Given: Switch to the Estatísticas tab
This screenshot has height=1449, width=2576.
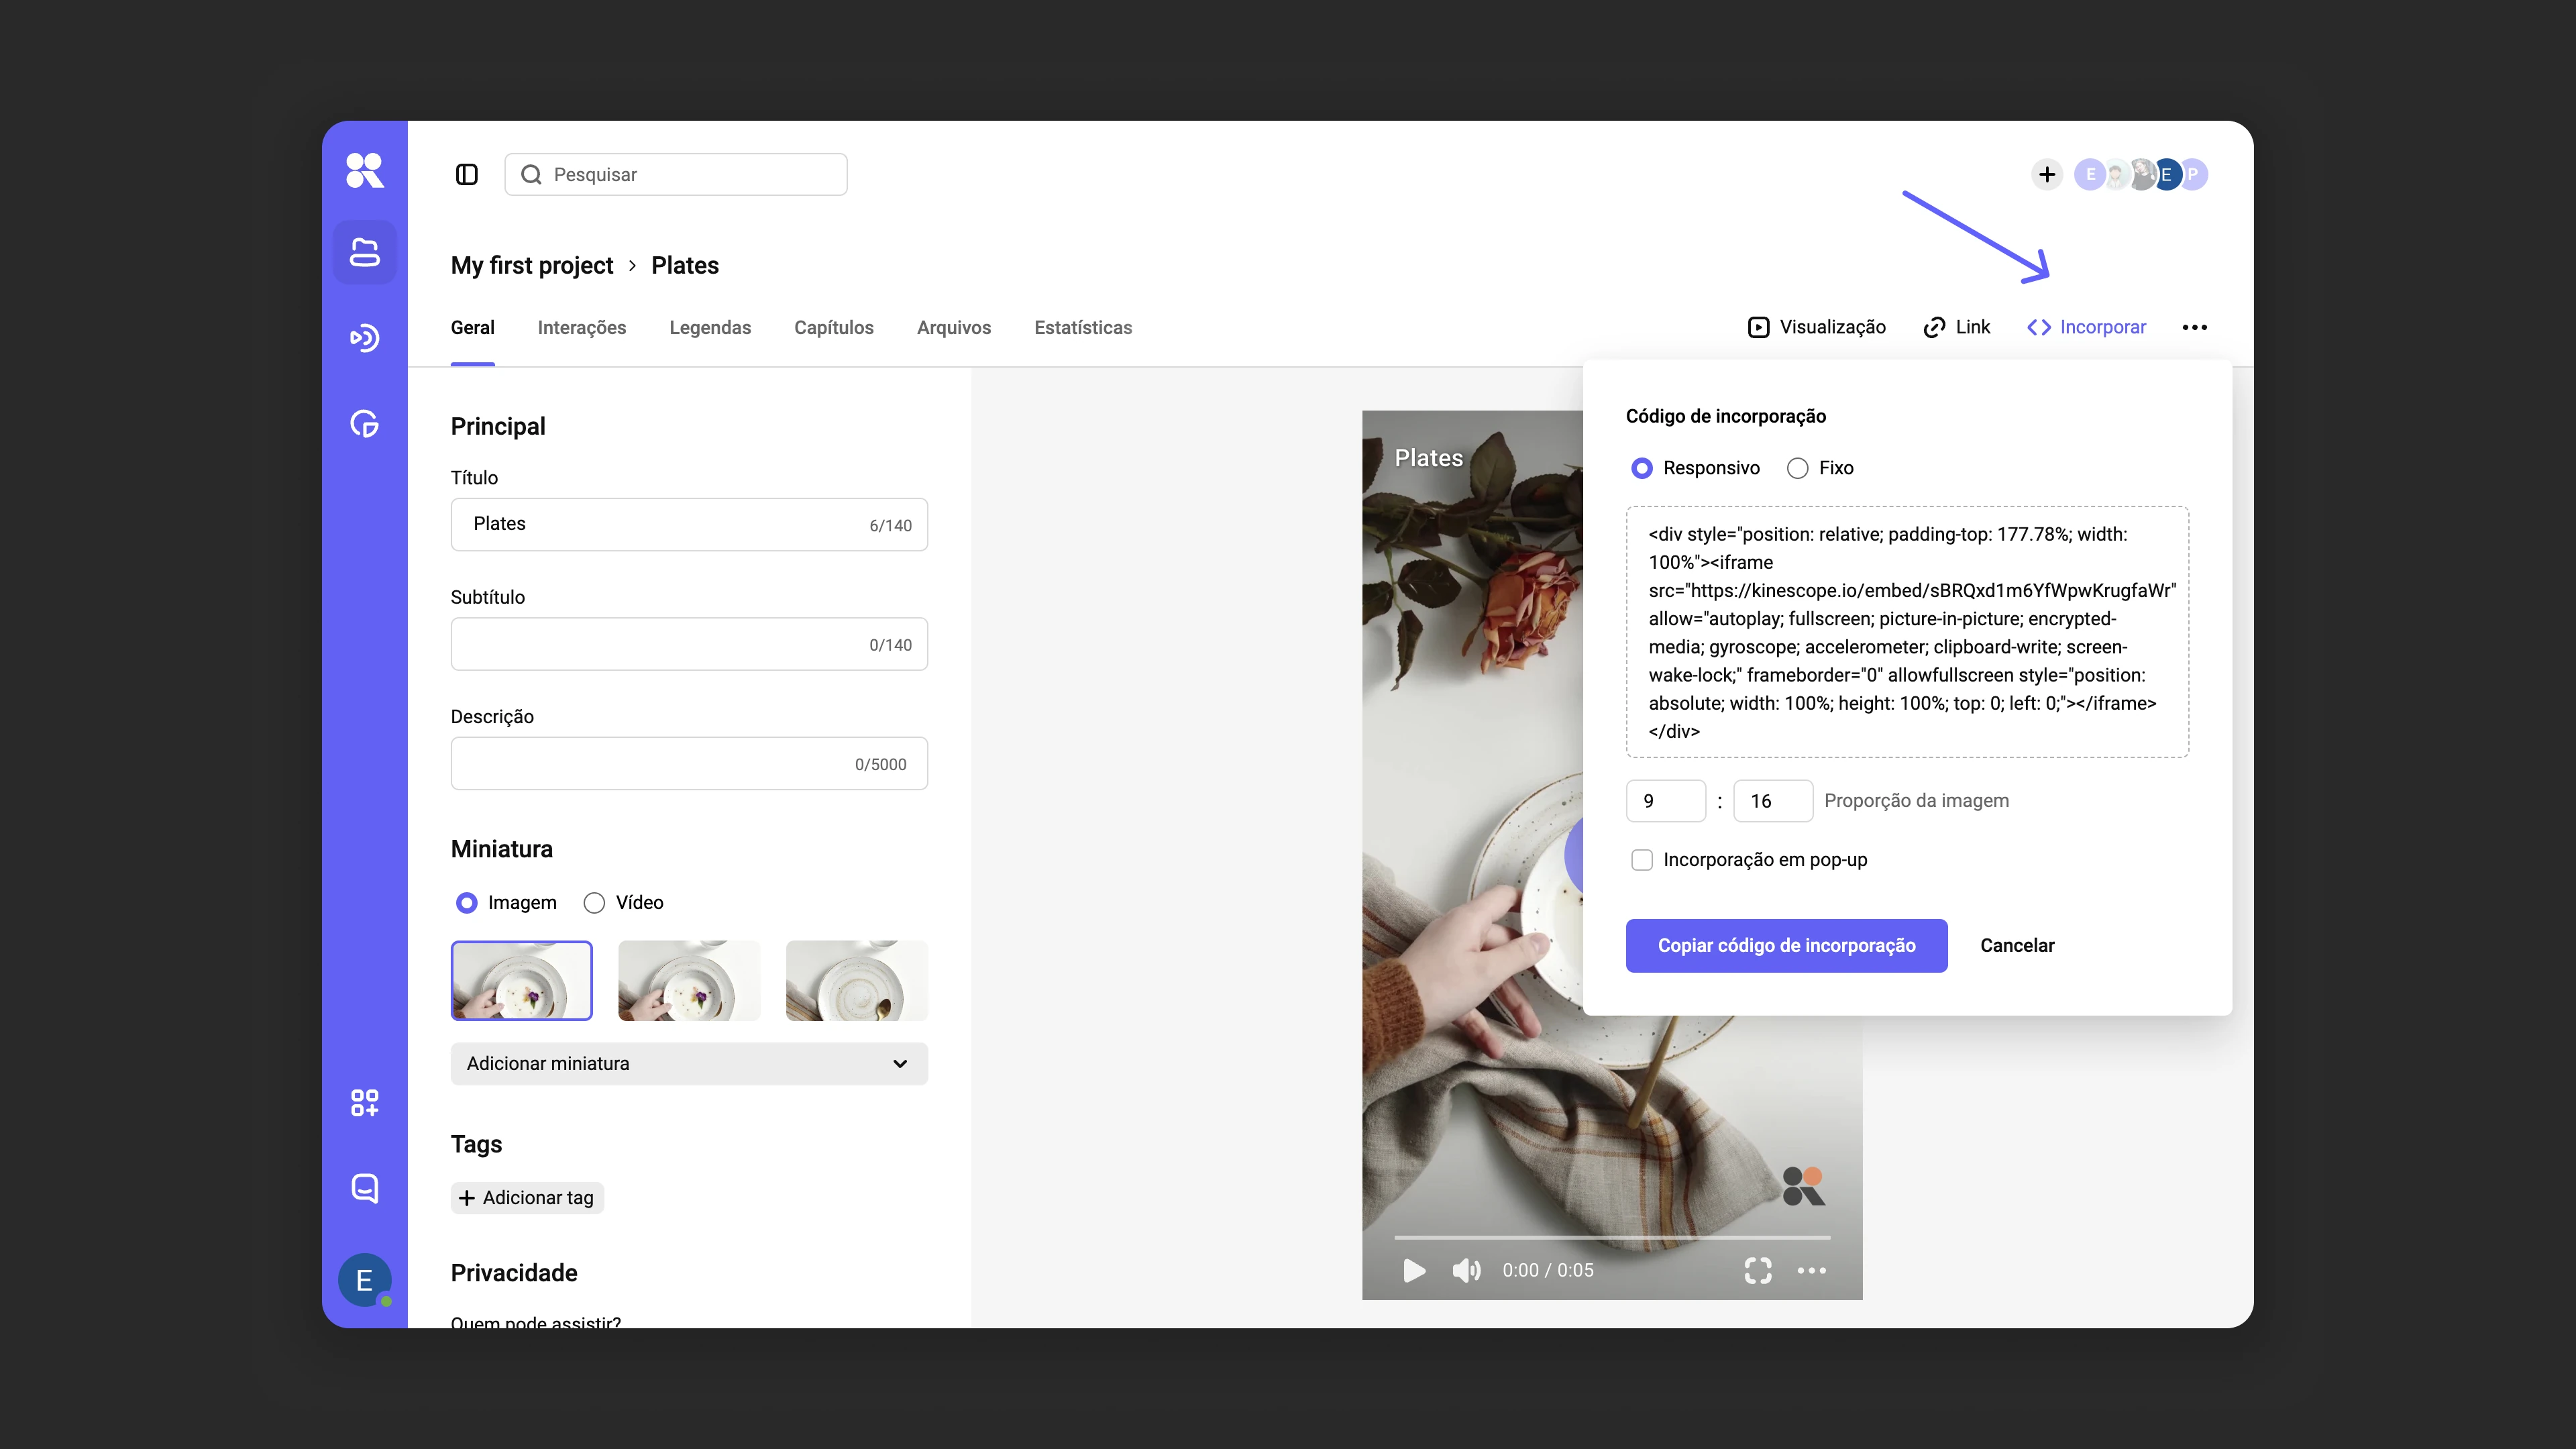Looking at the screenshot, I should click(x=1082, y=328).
